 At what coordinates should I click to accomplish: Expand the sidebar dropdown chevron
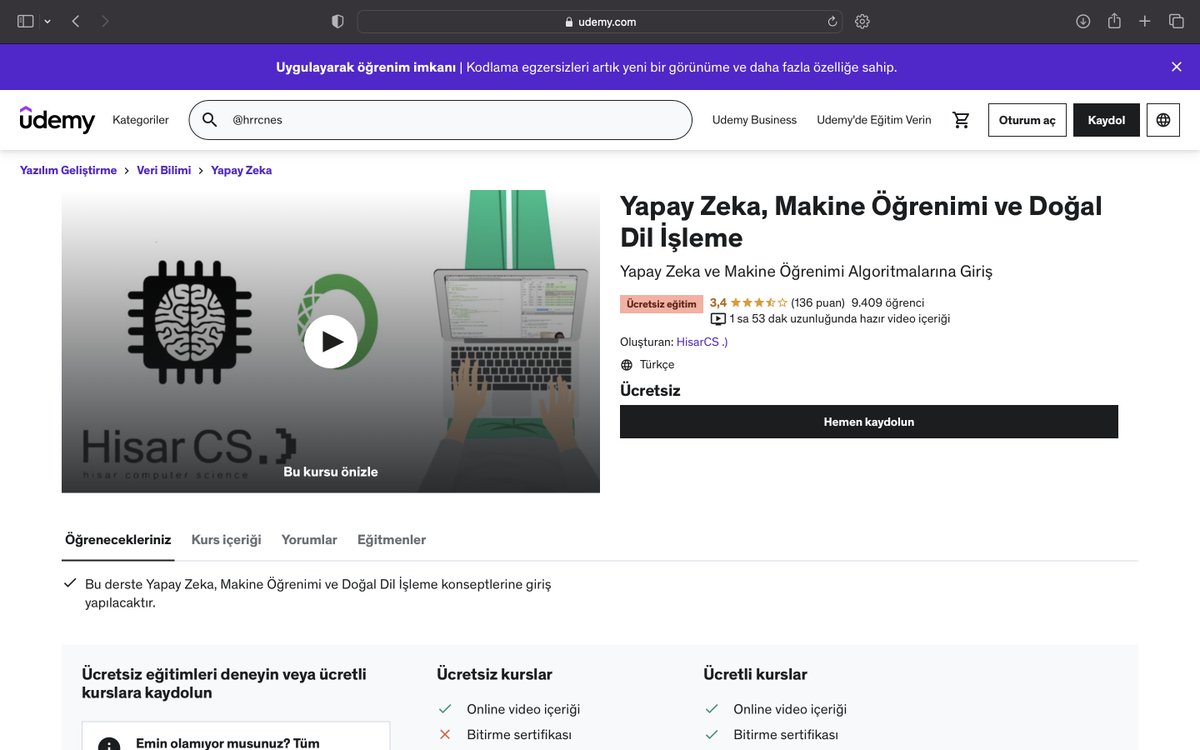pyautogui.click(x=47, y=22)
